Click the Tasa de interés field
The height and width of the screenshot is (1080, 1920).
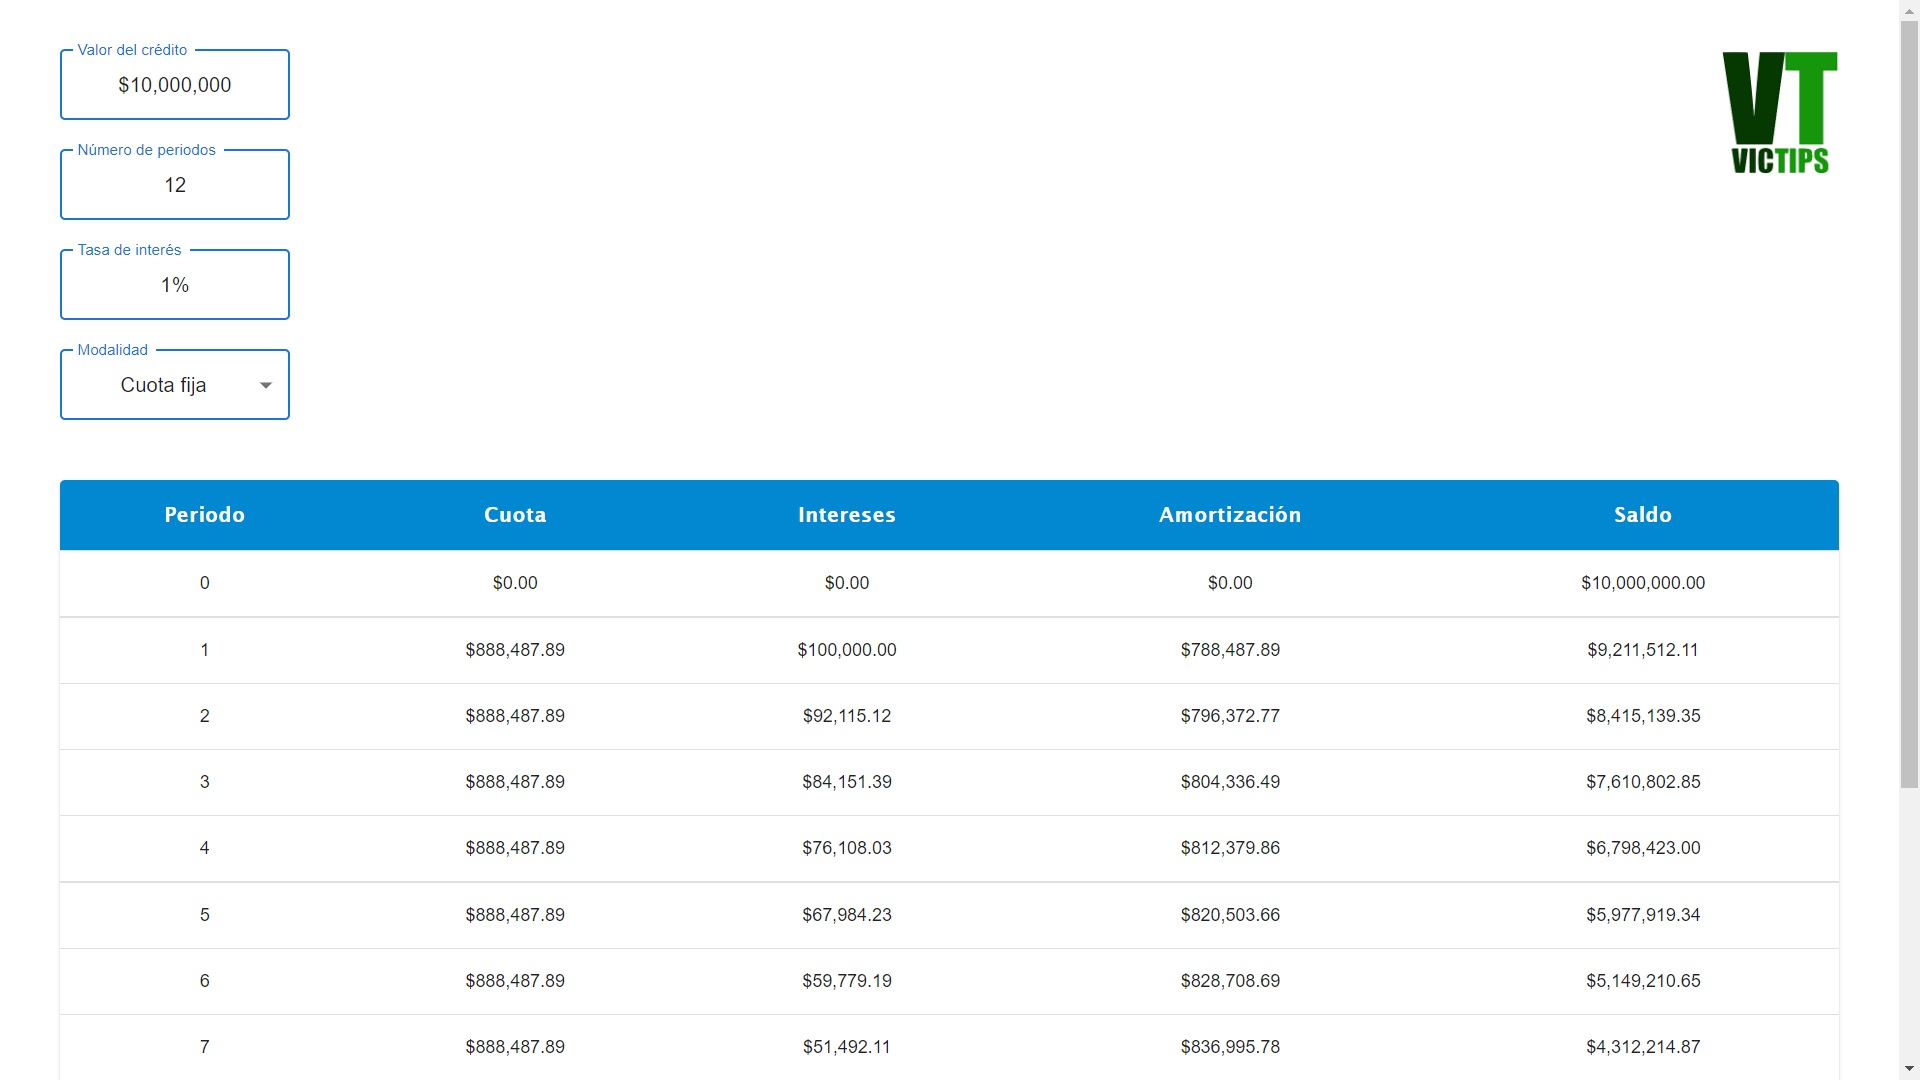click(175, 285)
